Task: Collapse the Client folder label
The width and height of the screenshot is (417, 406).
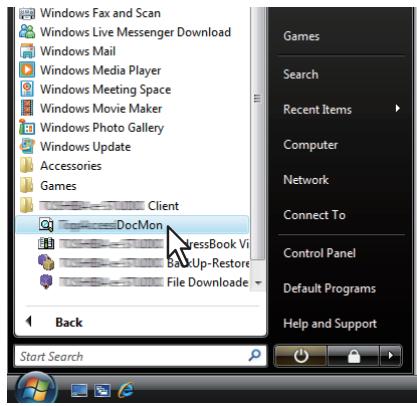Action: [x=109, y=206]
